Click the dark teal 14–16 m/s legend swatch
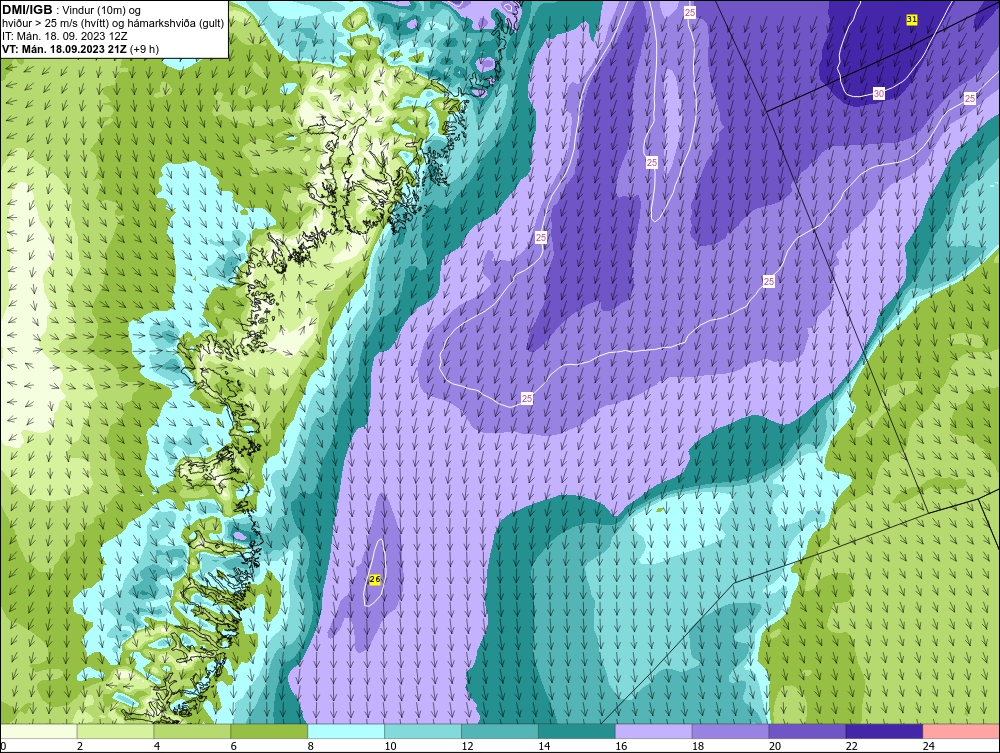The width and height of the screenshot is (1000, 753). 577,731
